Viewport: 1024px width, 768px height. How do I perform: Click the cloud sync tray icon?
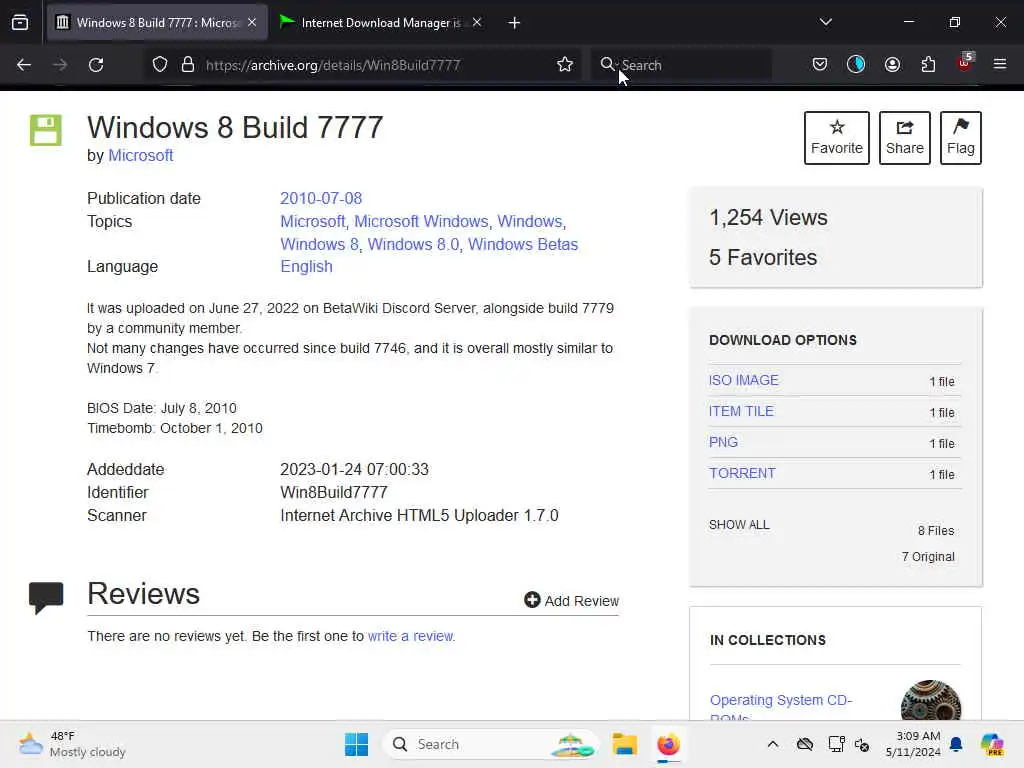point(805,744)
